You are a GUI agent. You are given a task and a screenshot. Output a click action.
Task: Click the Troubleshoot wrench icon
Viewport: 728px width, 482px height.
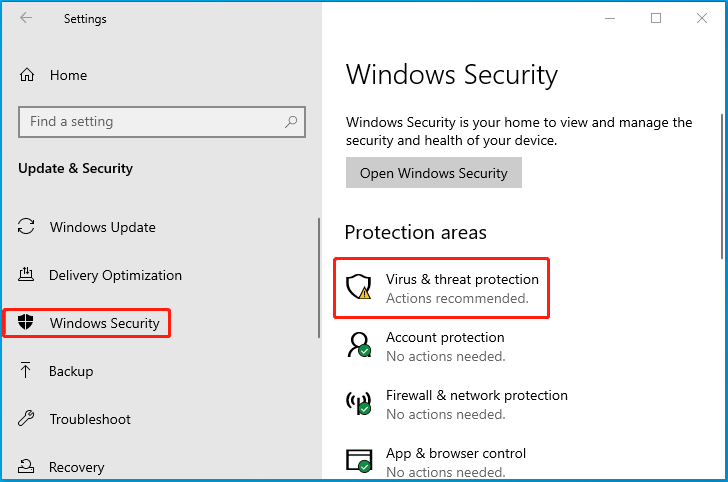[27, 419]
